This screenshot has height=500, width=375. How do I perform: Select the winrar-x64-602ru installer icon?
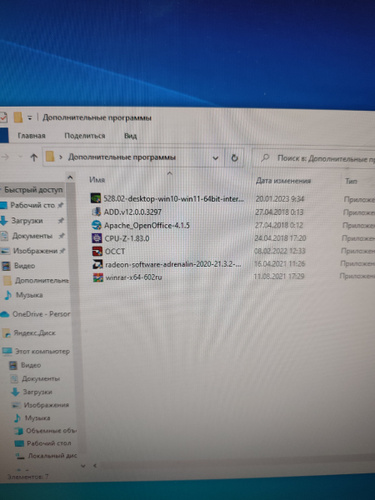(98, 277)
